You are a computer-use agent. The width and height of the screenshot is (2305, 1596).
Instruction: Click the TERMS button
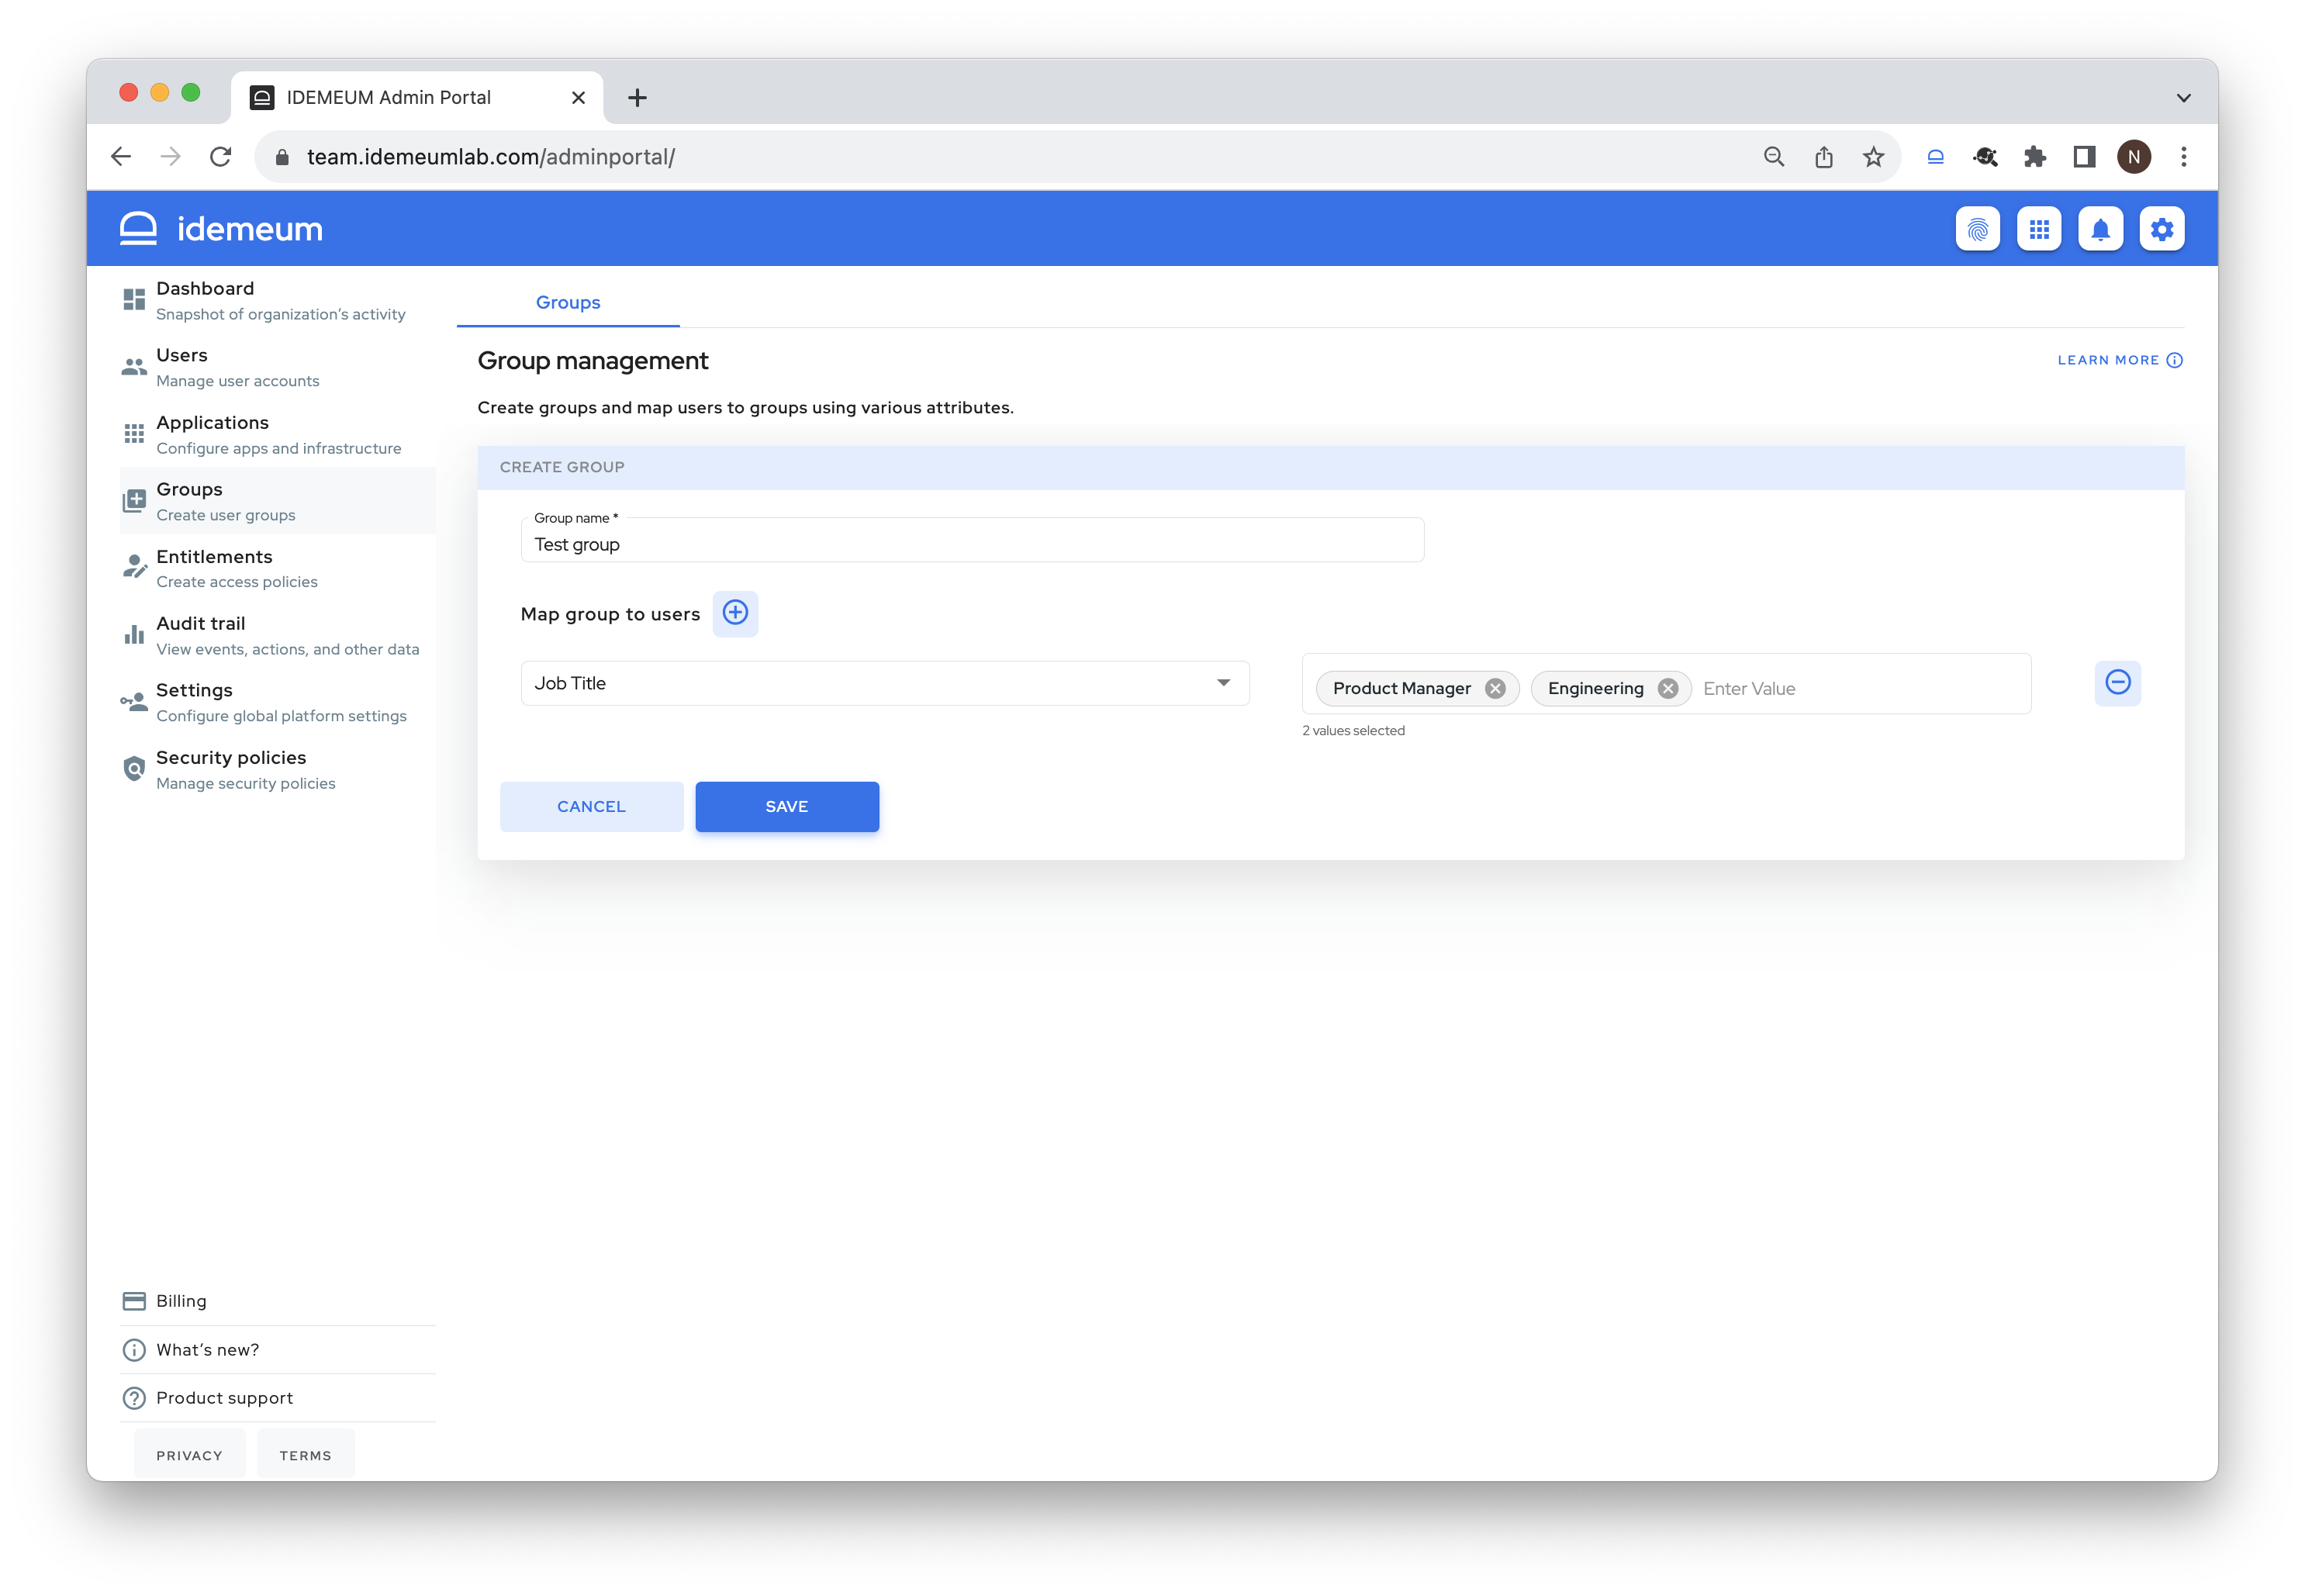click(305, 1455)
